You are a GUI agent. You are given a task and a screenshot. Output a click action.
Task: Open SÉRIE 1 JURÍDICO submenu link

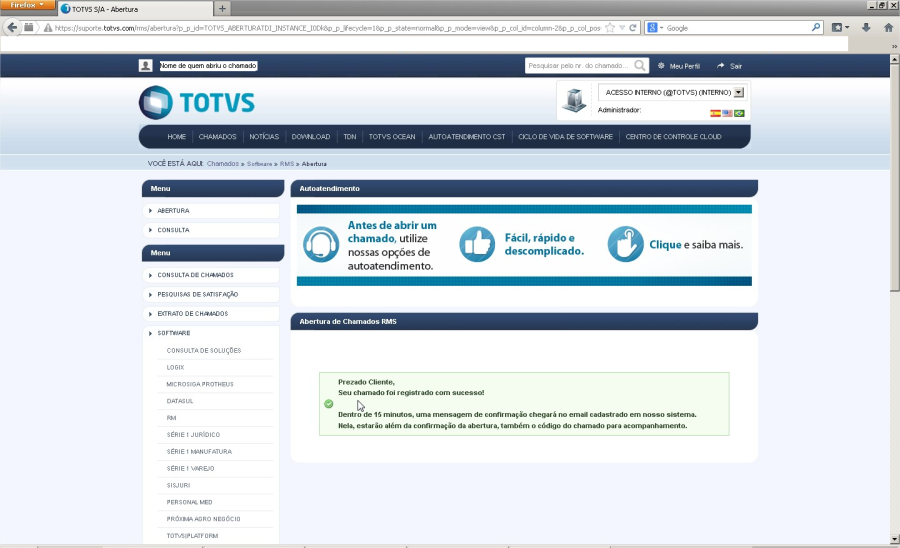click(x=193, y=435)
